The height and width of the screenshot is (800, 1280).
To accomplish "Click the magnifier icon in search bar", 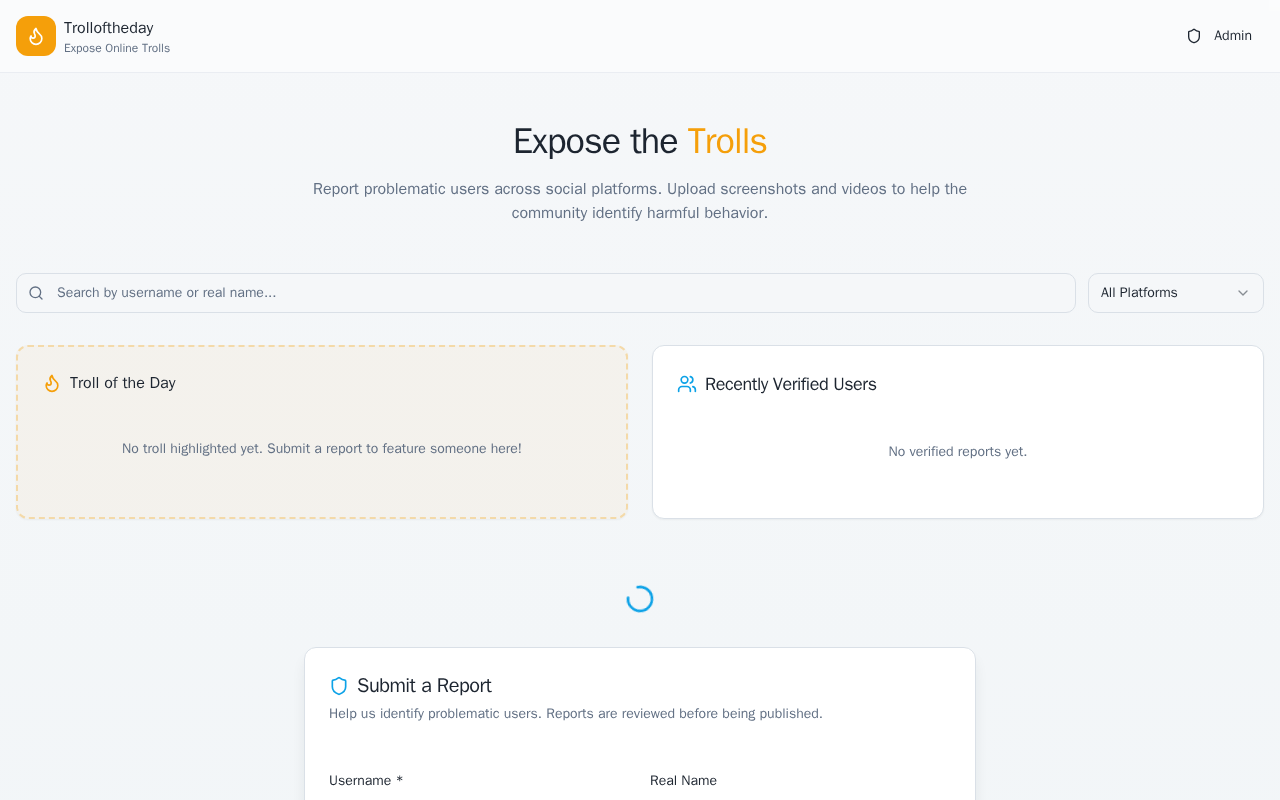I will click(36, 293).
